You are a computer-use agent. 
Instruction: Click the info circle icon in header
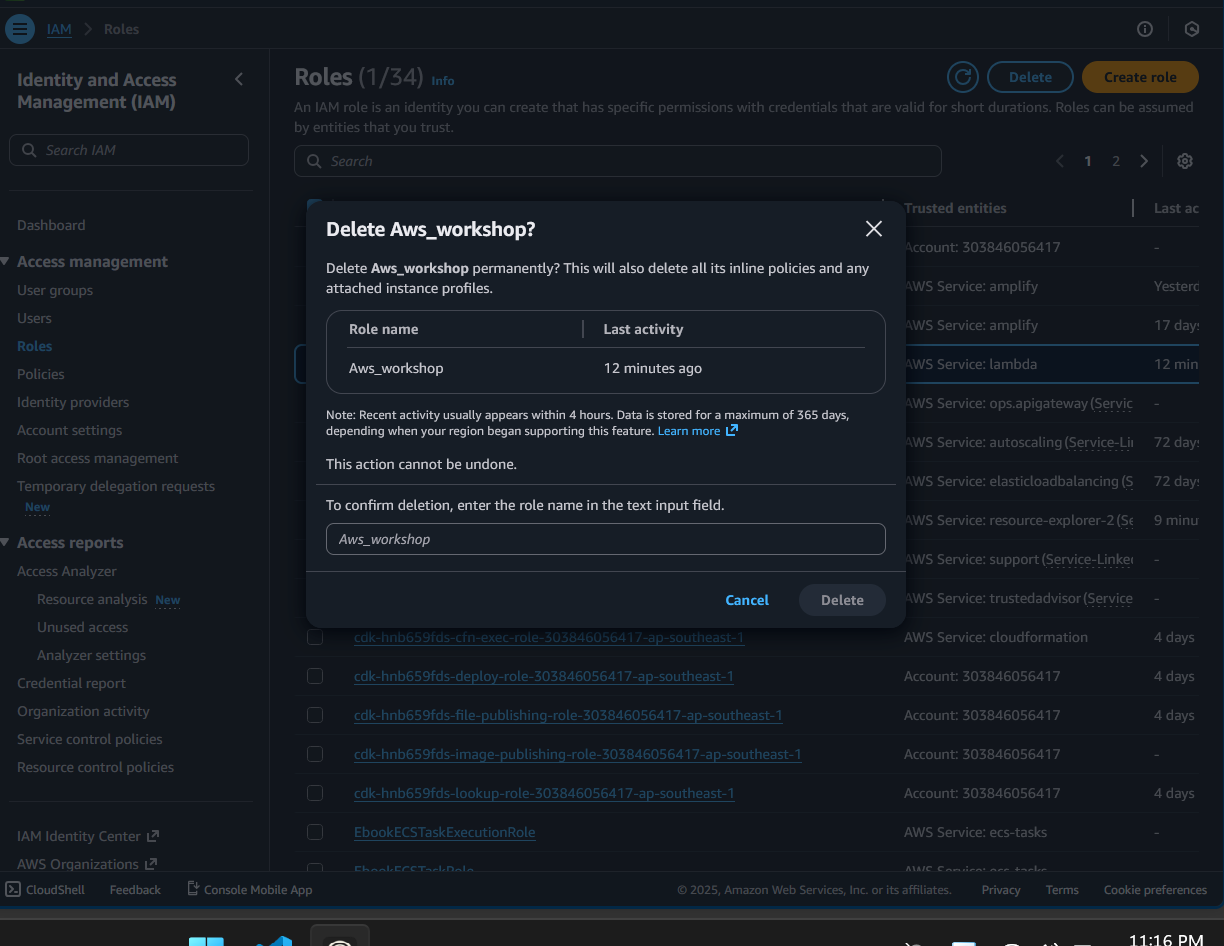[1145, 29]
